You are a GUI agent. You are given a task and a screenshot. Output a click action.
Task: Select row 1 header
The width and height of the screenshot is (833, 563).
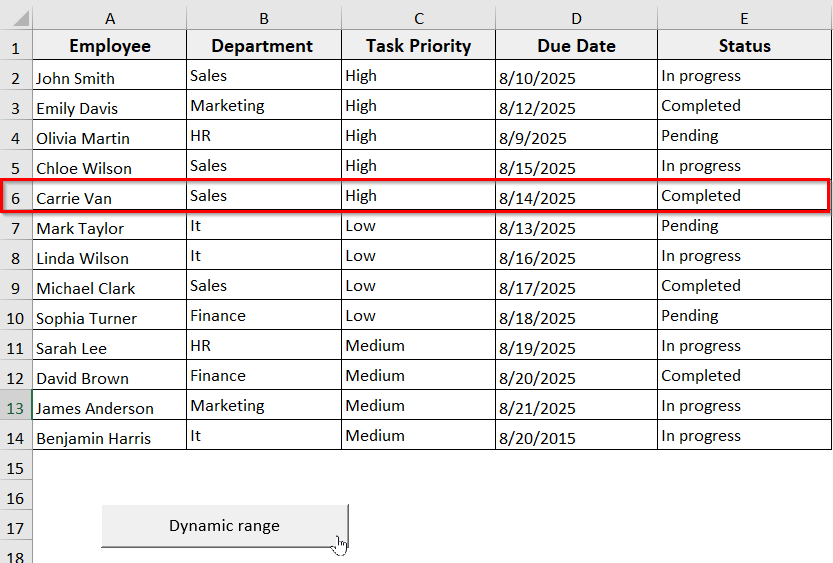16,47
